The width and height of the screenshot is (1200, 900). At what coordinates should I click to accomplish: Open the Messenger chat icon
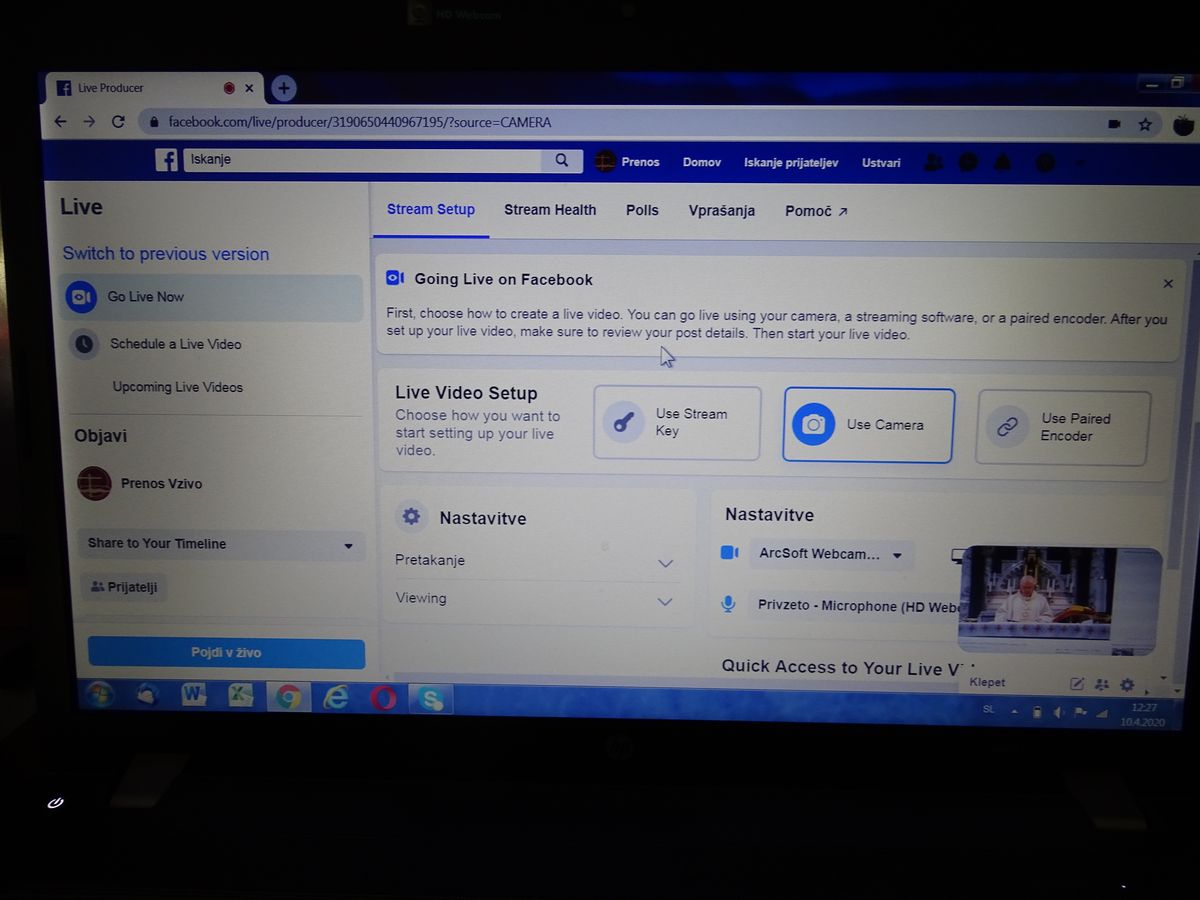pyautogui.click(x=967, y=162)
